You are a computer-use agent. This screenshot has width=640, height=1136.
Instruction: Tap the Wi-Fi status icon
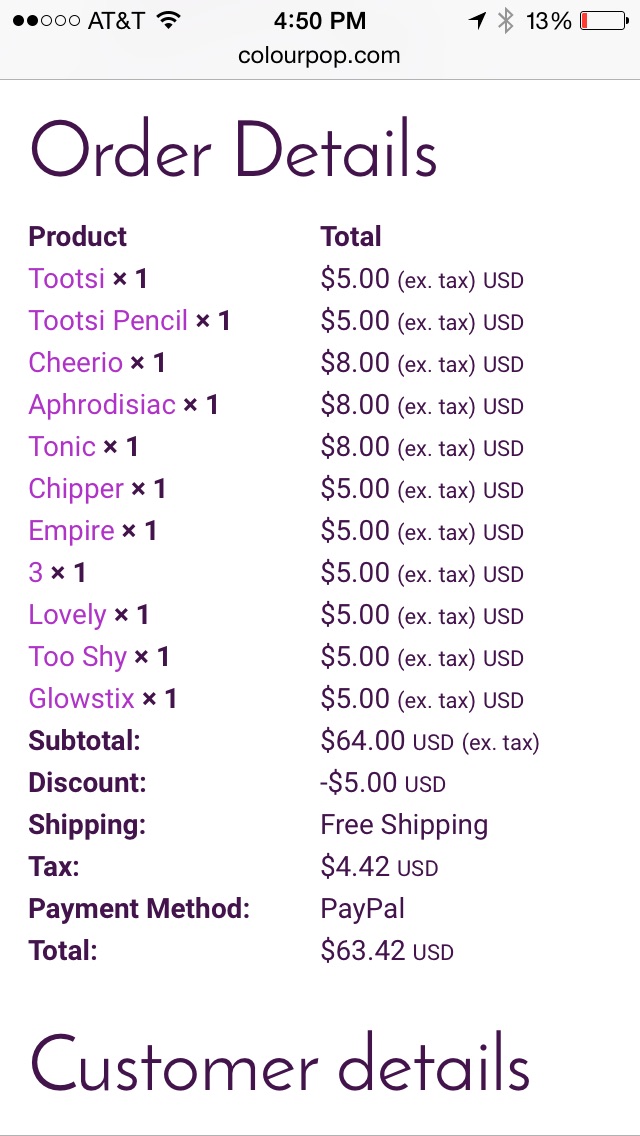[x=168, y=21]
